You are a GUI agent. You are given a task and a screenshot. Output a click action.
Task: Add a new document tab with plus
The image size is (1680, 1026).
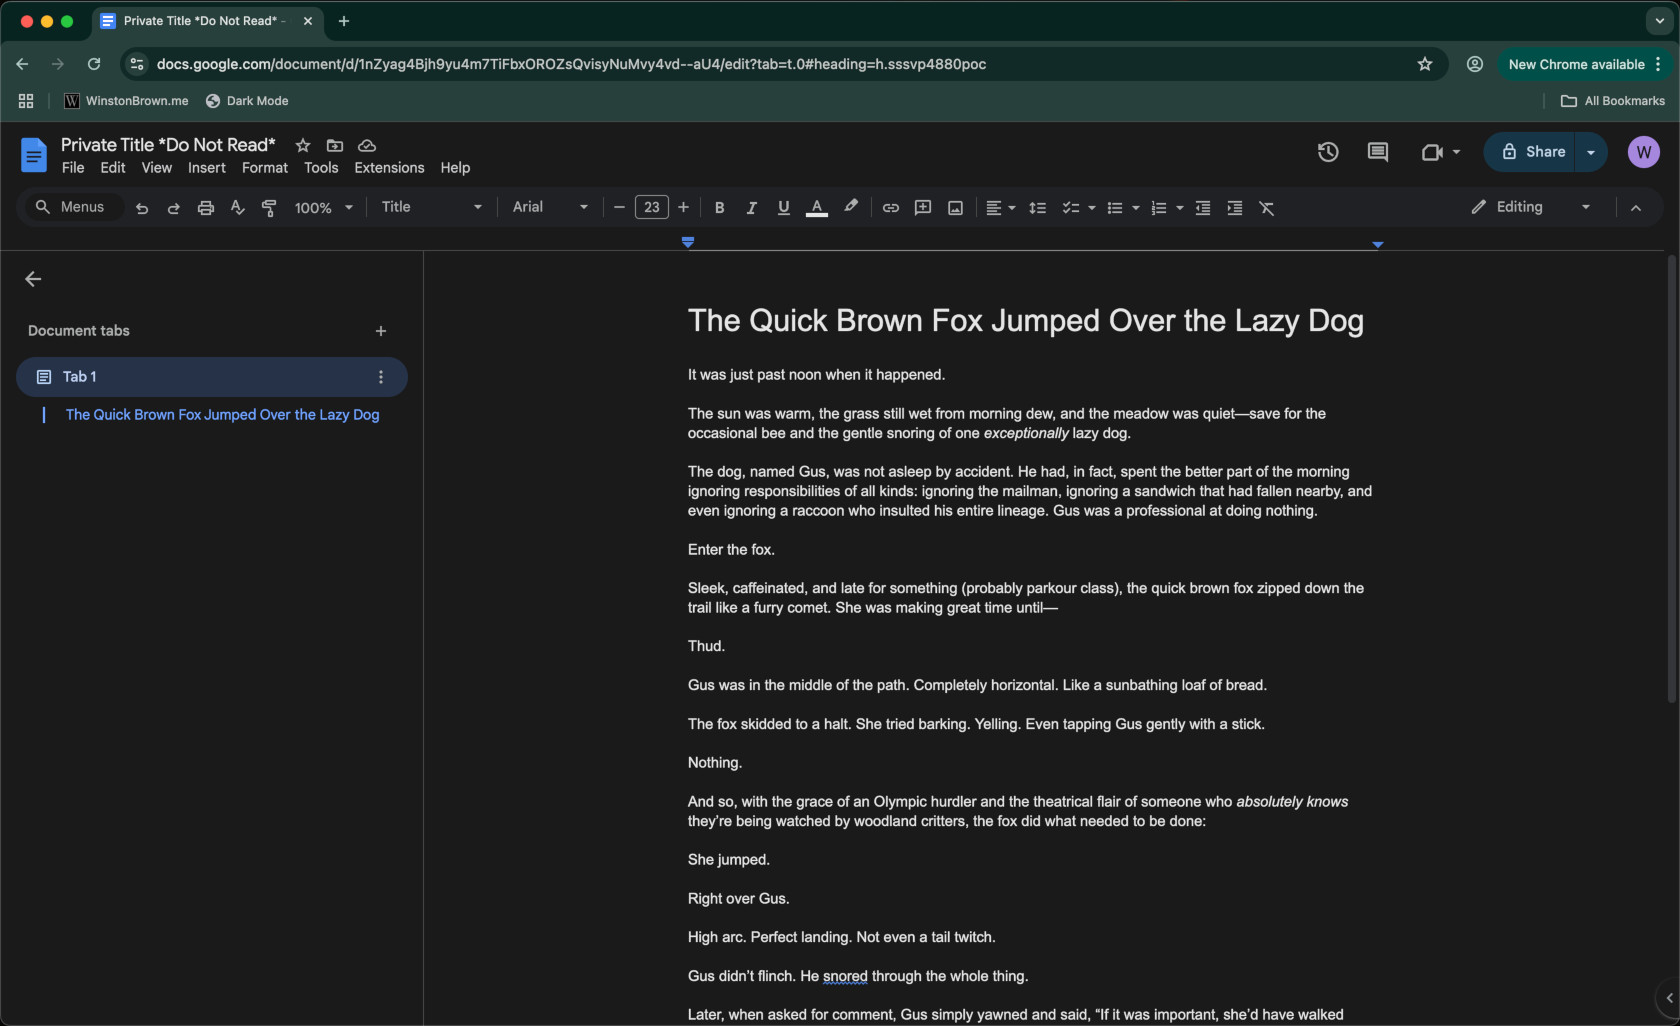(x=380, y=331)
